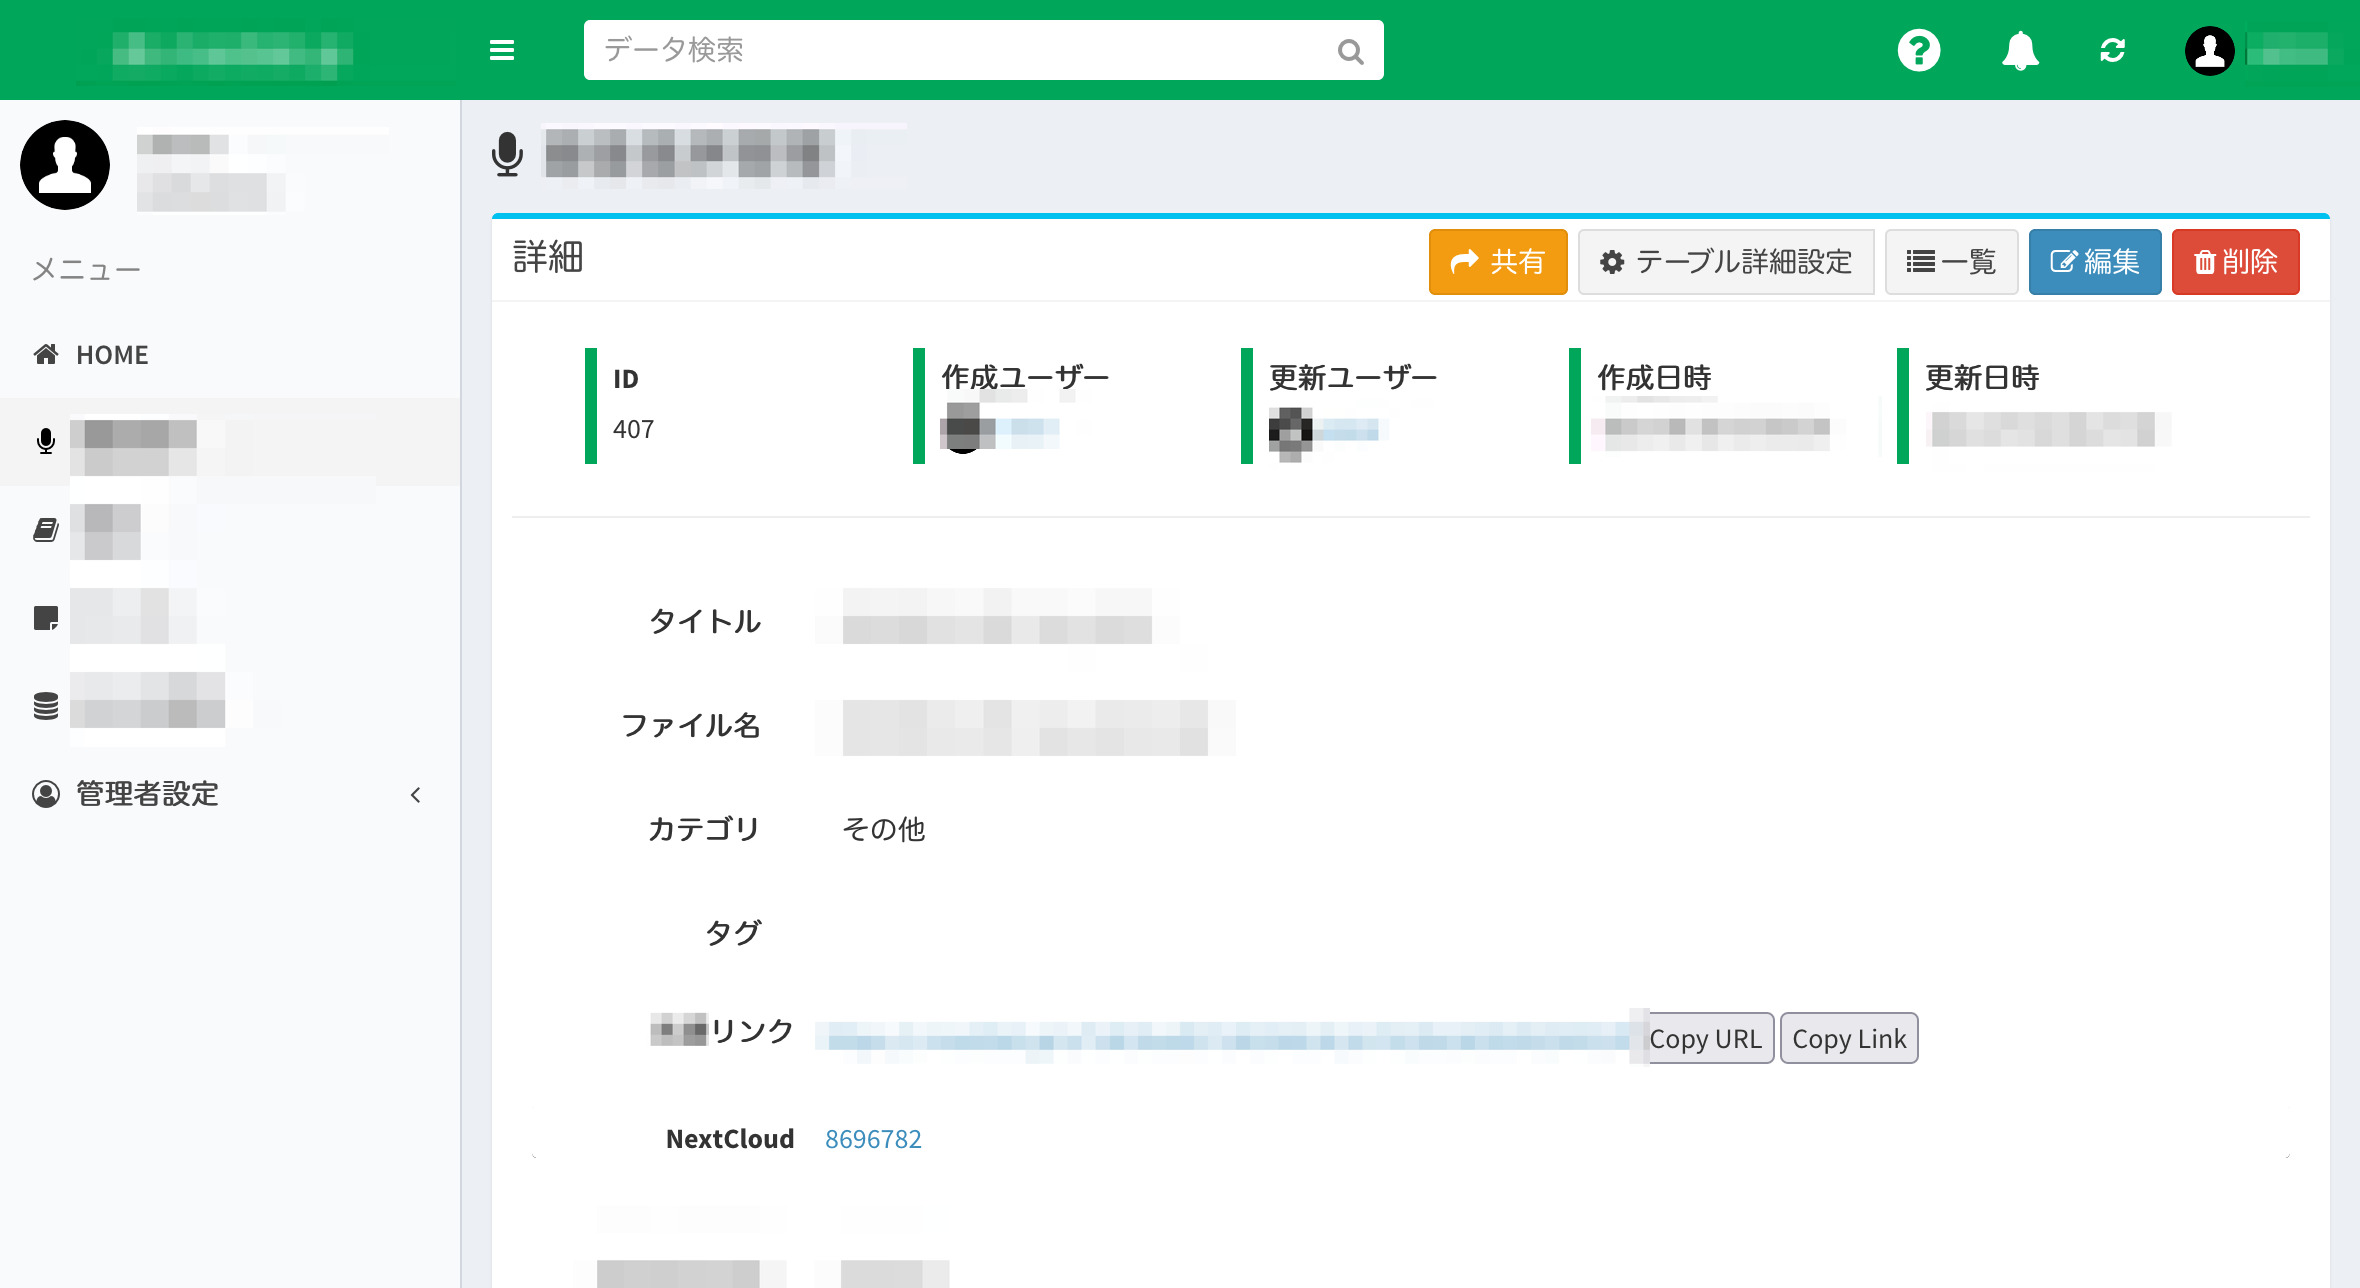Click the search magnifier icon
Screen dimensions: 2360x1288
tap(1350, 51)
